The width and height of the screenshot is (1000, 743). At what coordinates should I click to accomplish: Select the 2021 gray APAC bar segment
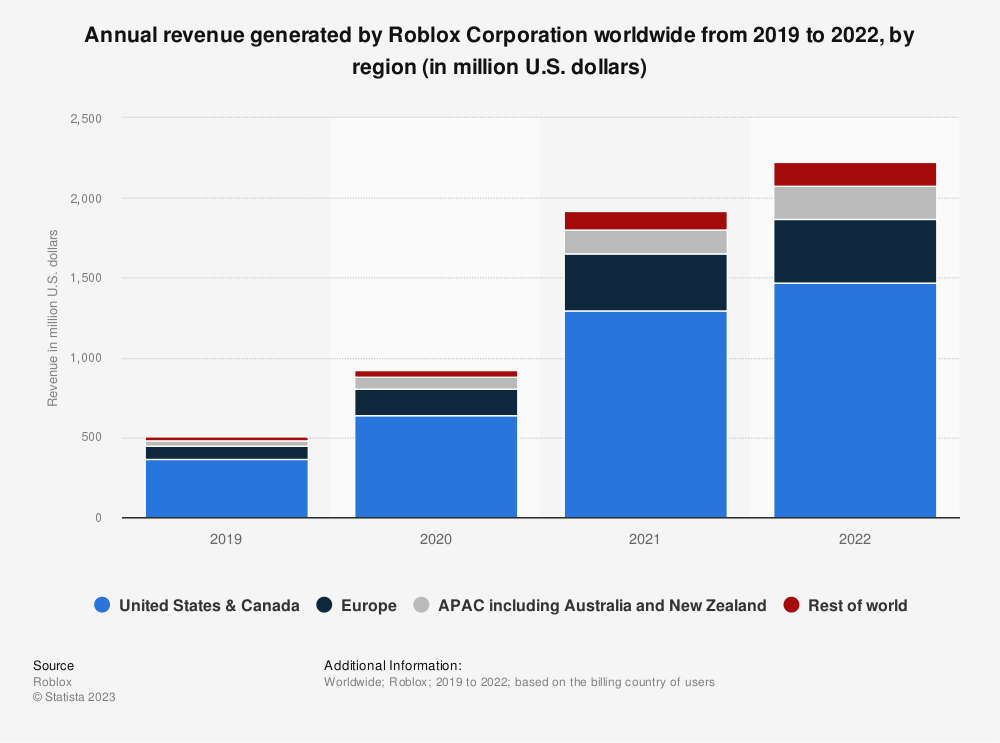(x=645, y=242)
